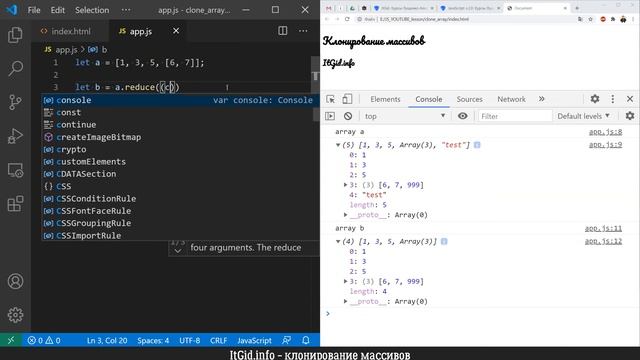Select the Console tab in DevTools

tap(429, 99)
